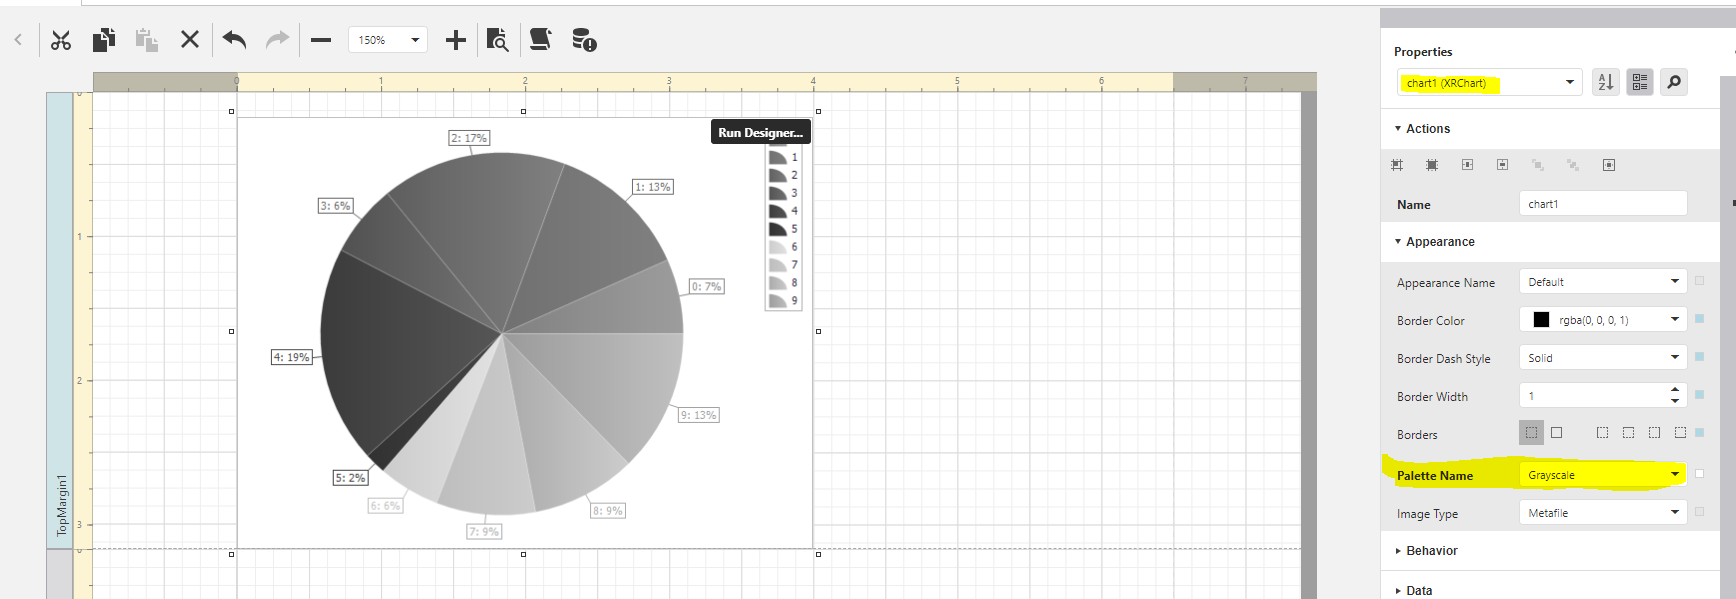
Task: Click the fourth Actions icon, center vertically
Action: click(1502, 165)
